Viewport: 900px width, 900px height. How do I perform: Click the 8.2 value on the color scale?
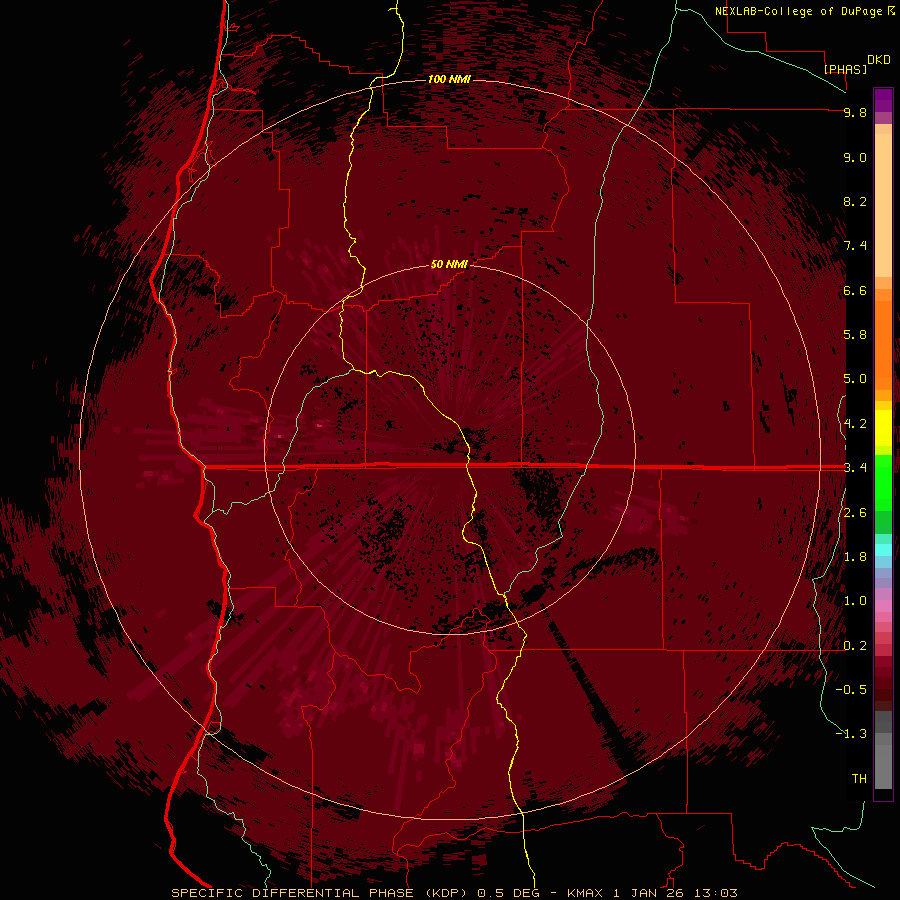tap(855, 201)
